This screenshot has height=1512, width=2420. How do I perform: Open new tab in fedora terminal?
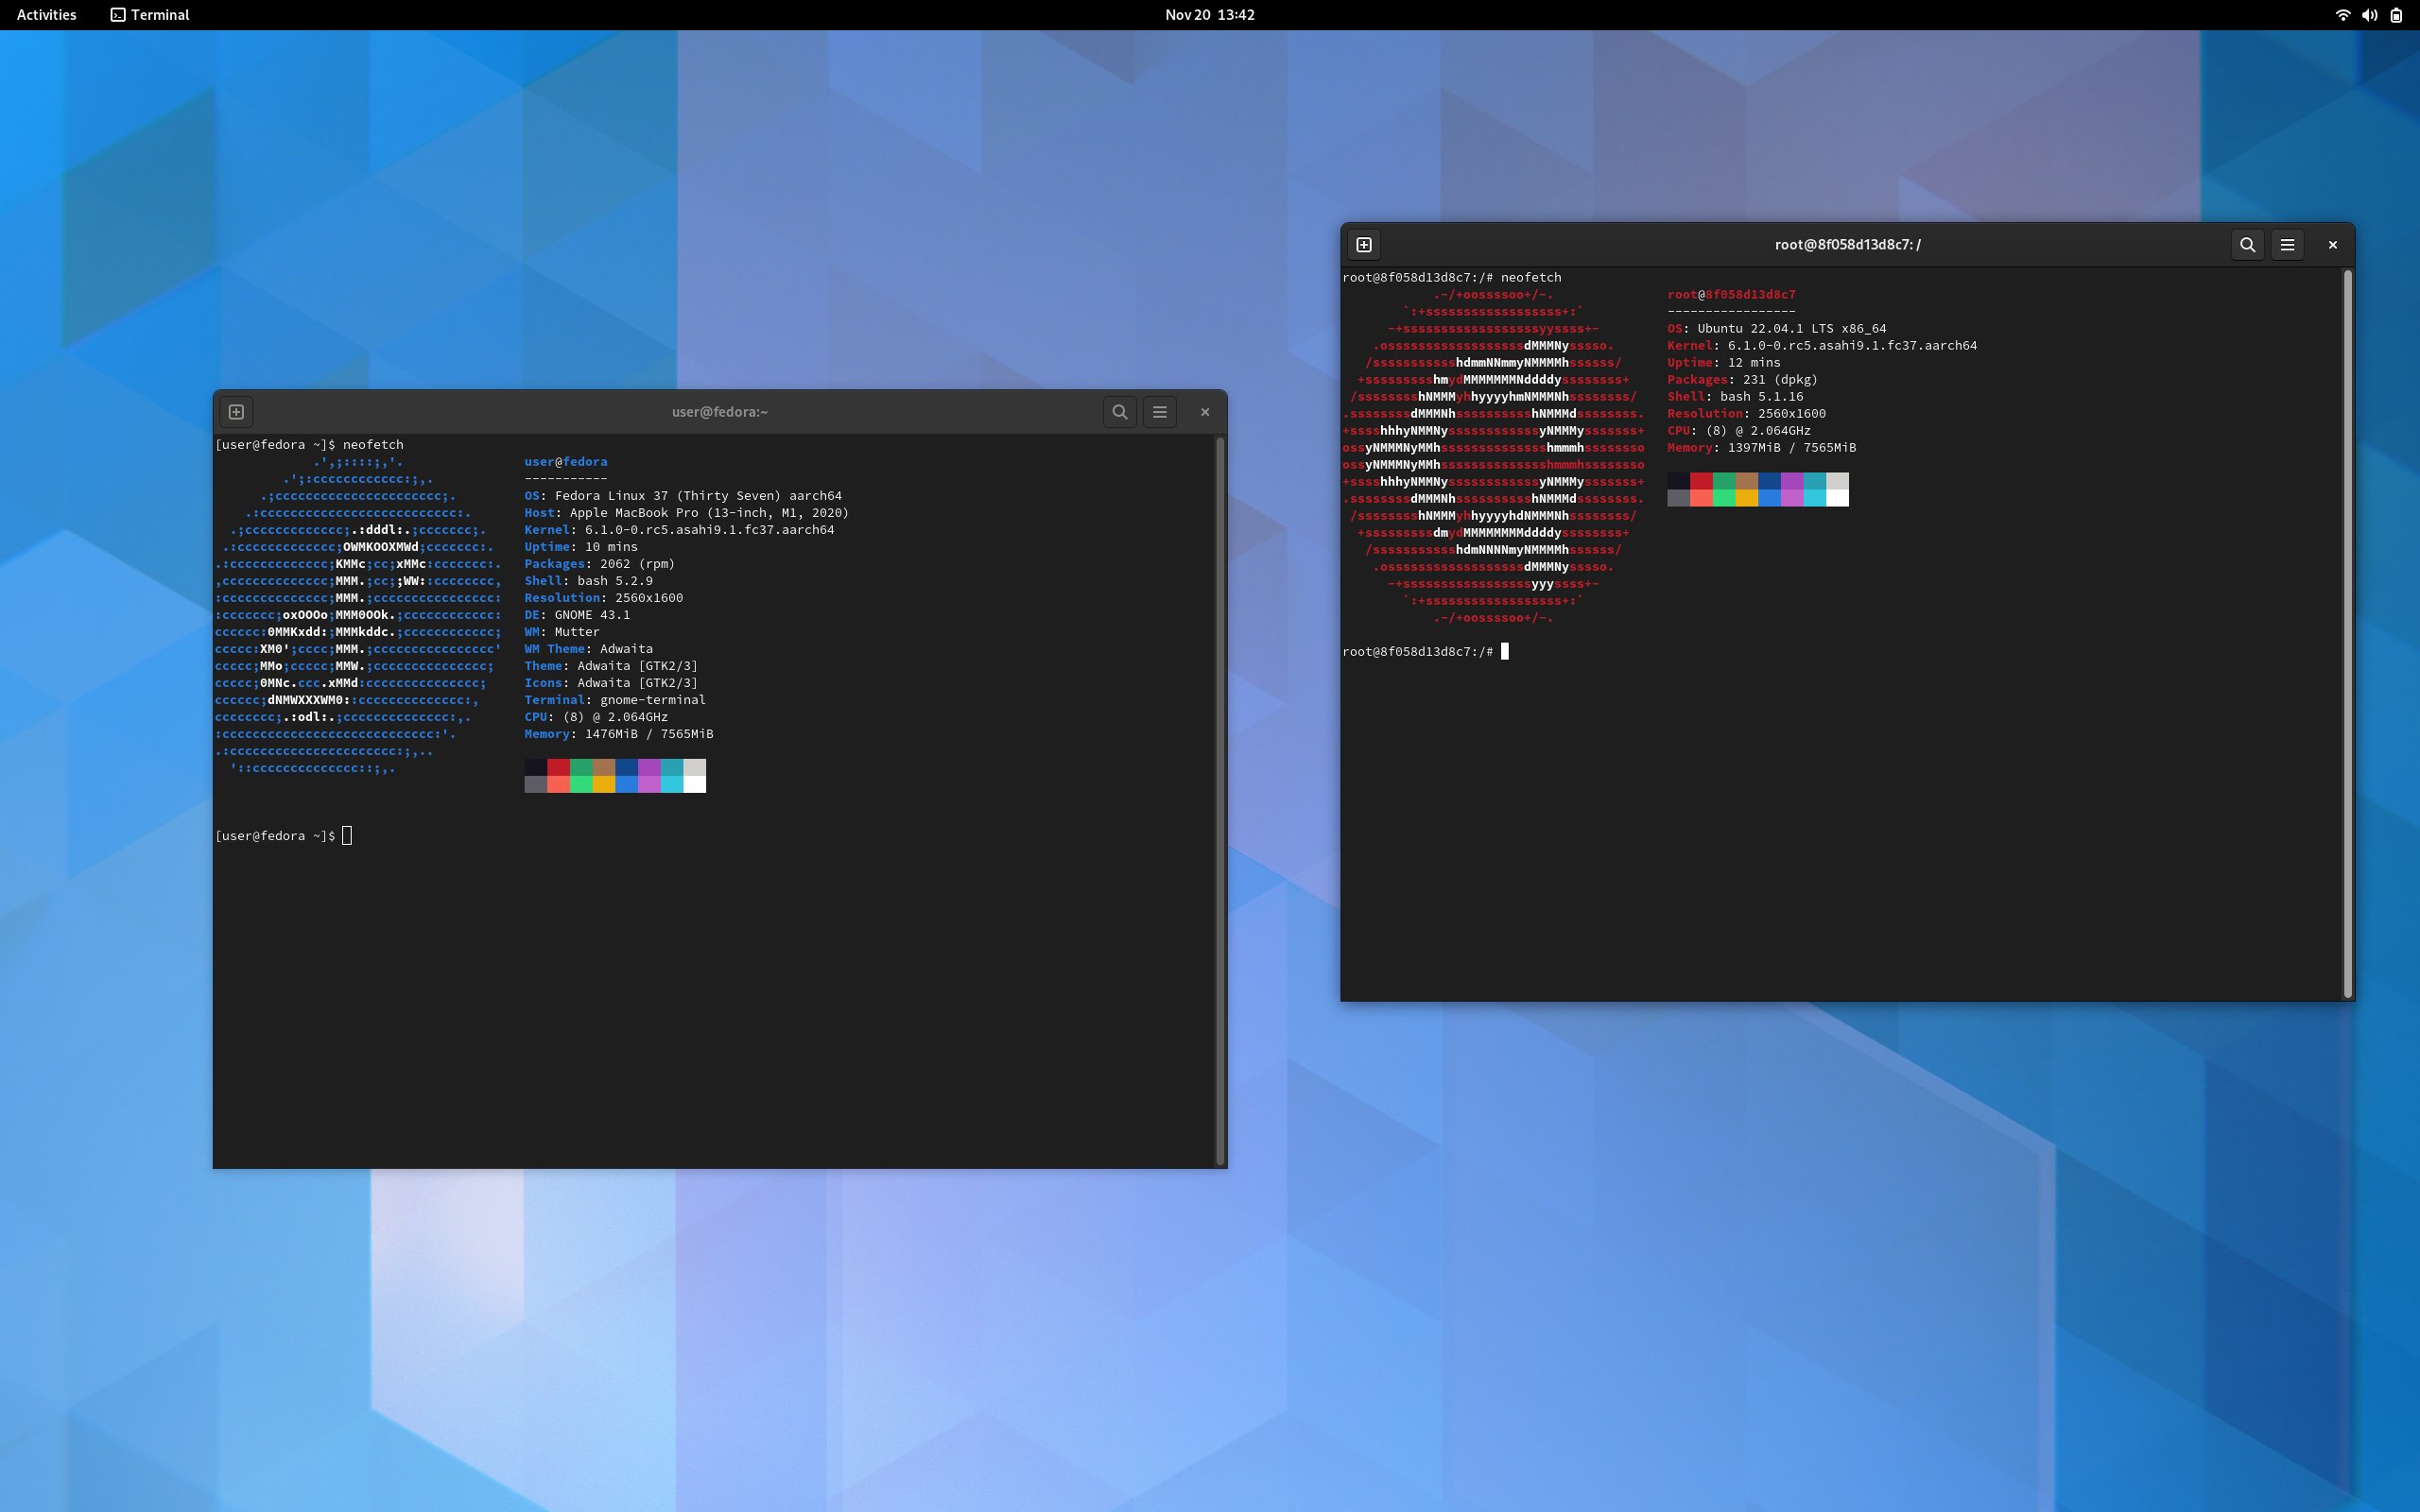click(x=237, y=412)
